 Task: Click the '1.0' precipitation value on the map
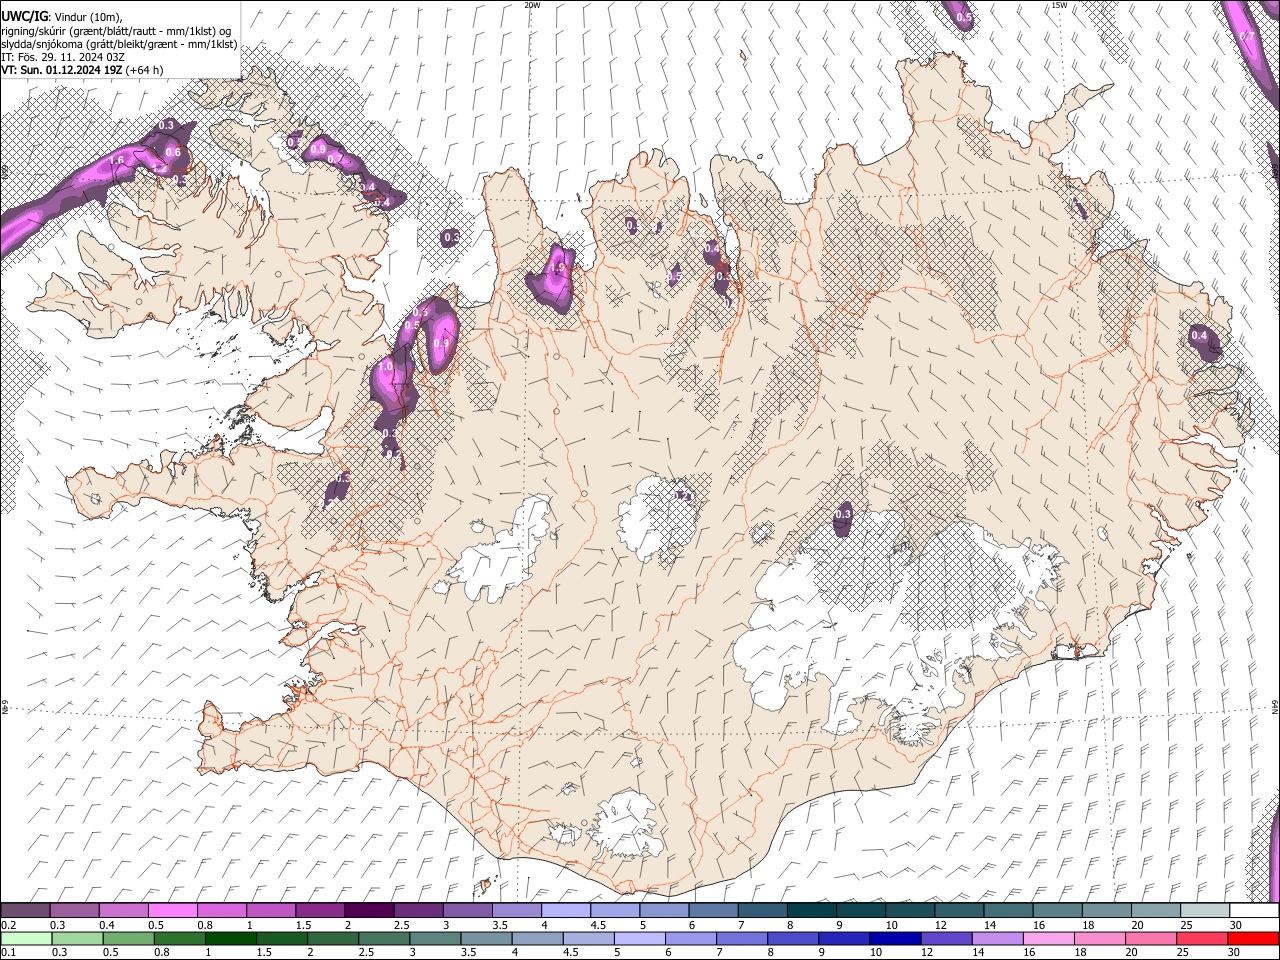pyautogui.click(x=385, y=367)
